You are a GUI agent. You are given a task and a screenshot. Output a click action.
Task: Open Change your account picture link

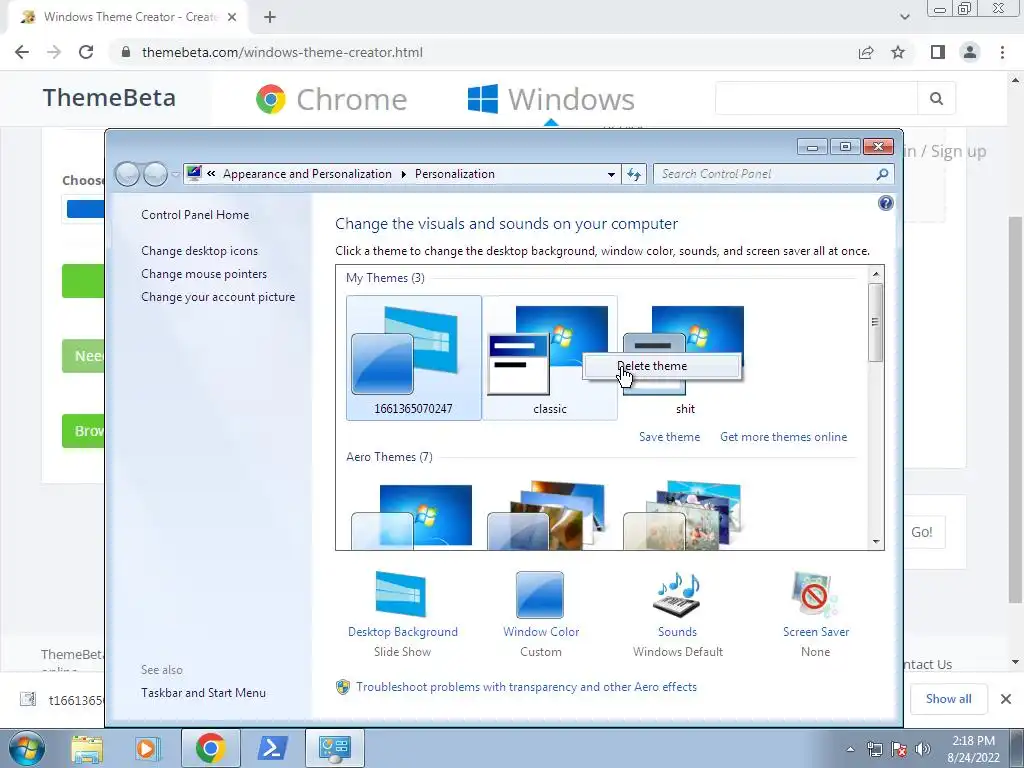pos(218,296)
